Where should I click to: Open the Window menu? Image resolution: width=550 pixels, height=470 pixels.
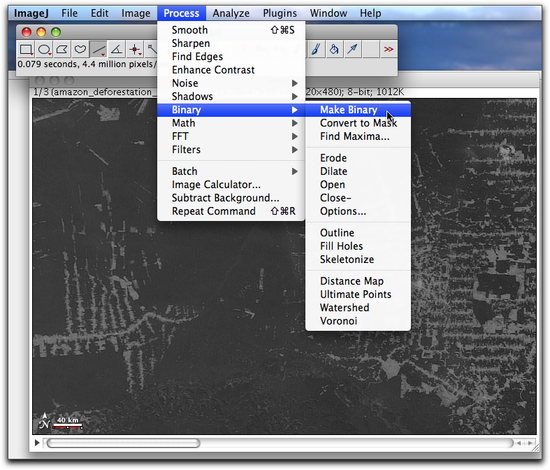pos(328,13)
